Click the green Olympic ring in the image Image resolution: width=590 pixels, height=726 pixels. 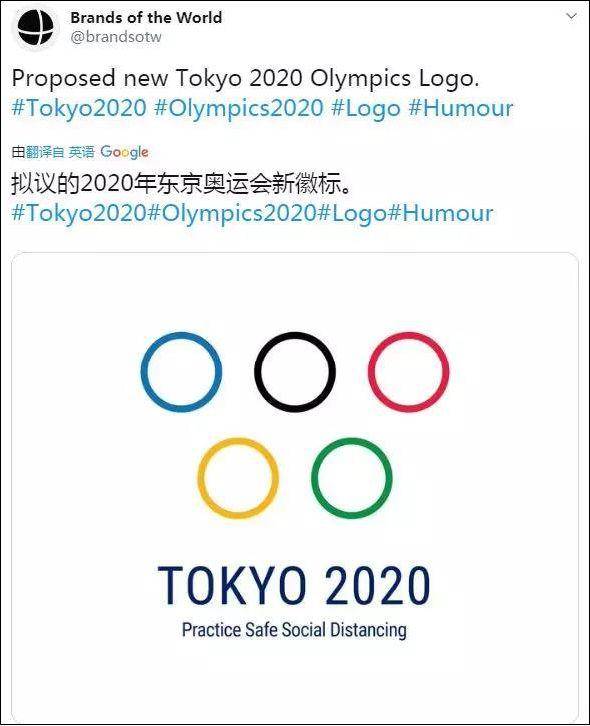click(x=351, y=478)
